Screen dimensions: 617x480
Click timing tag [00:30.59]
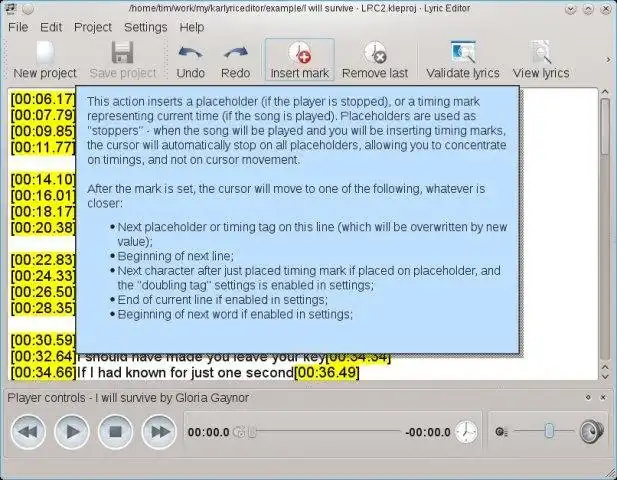43,340
